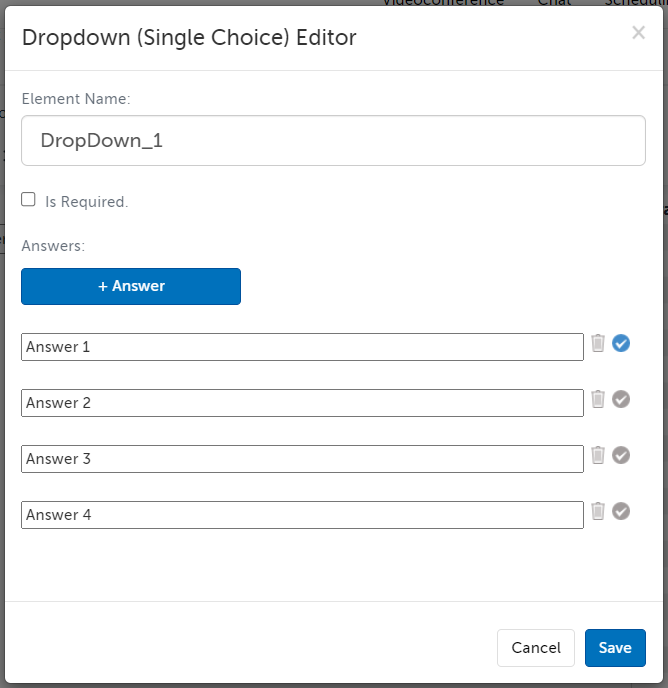The height and width of the screenshot is (688, 668).
Task: Click the blue checkmark next to Answer 1
Action: tap(621, 344)
